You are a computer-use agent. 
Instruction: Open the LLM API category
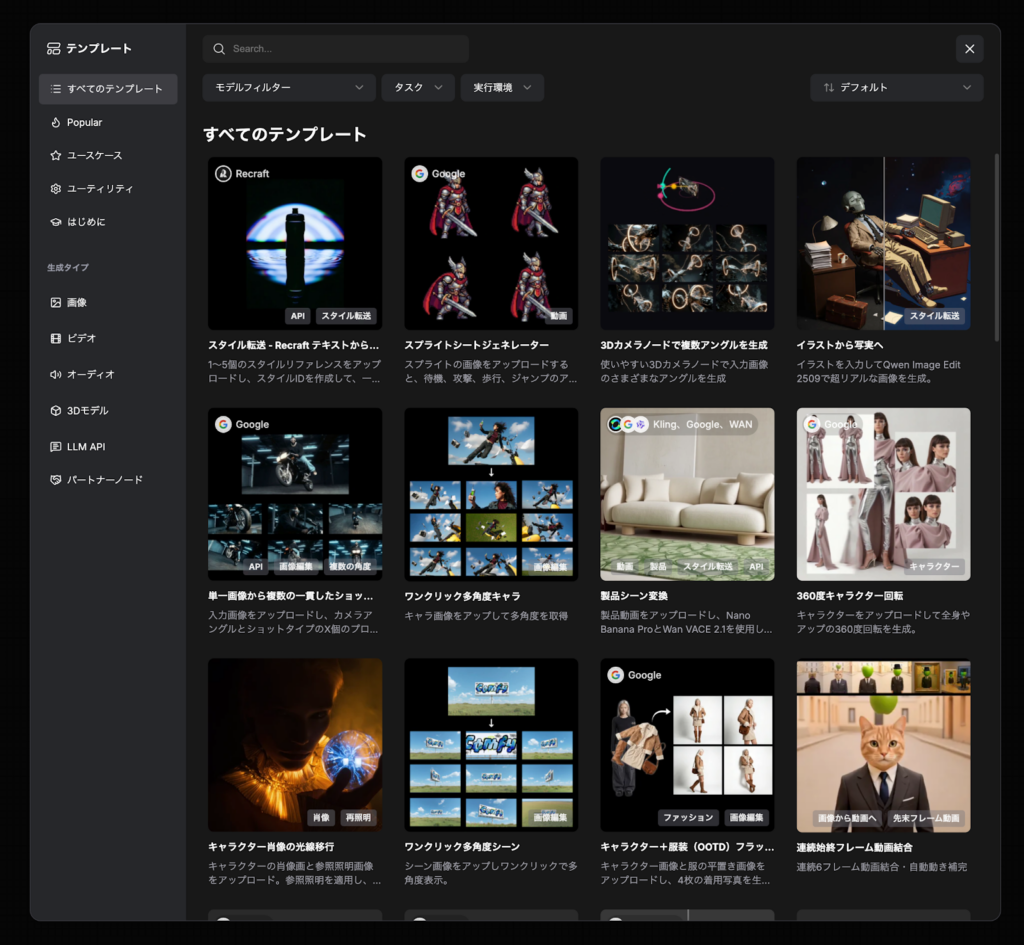pos(85,447)
